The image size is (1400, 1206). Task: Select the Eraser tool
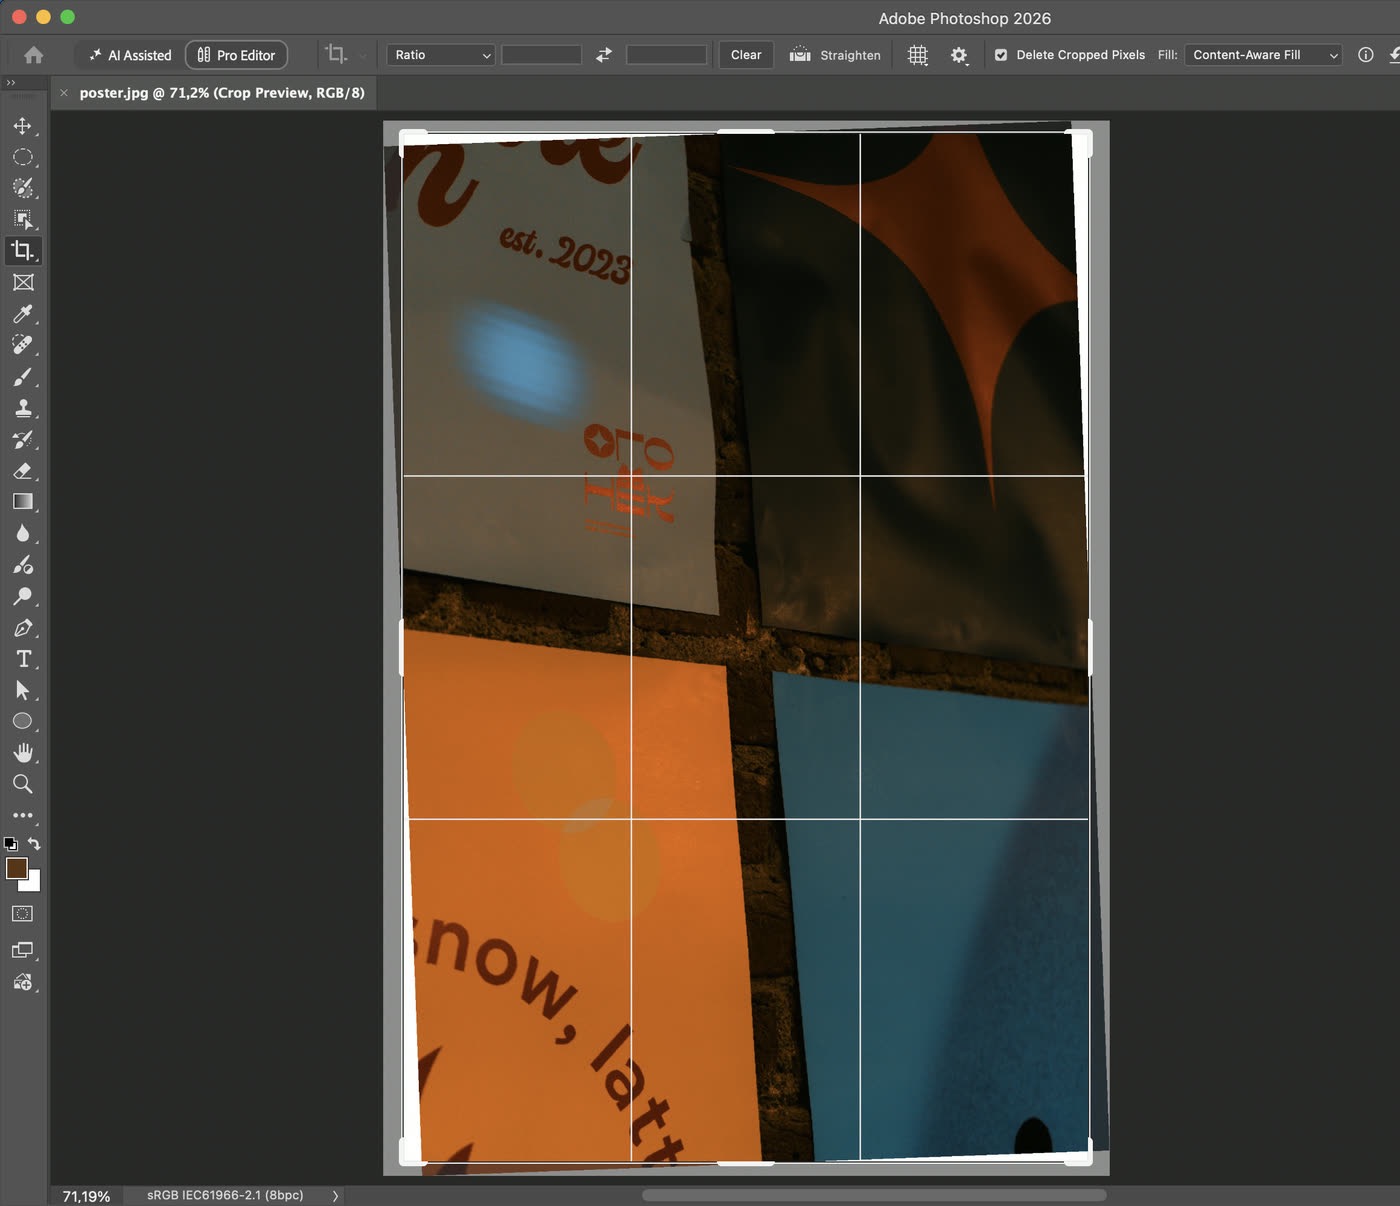22,471
